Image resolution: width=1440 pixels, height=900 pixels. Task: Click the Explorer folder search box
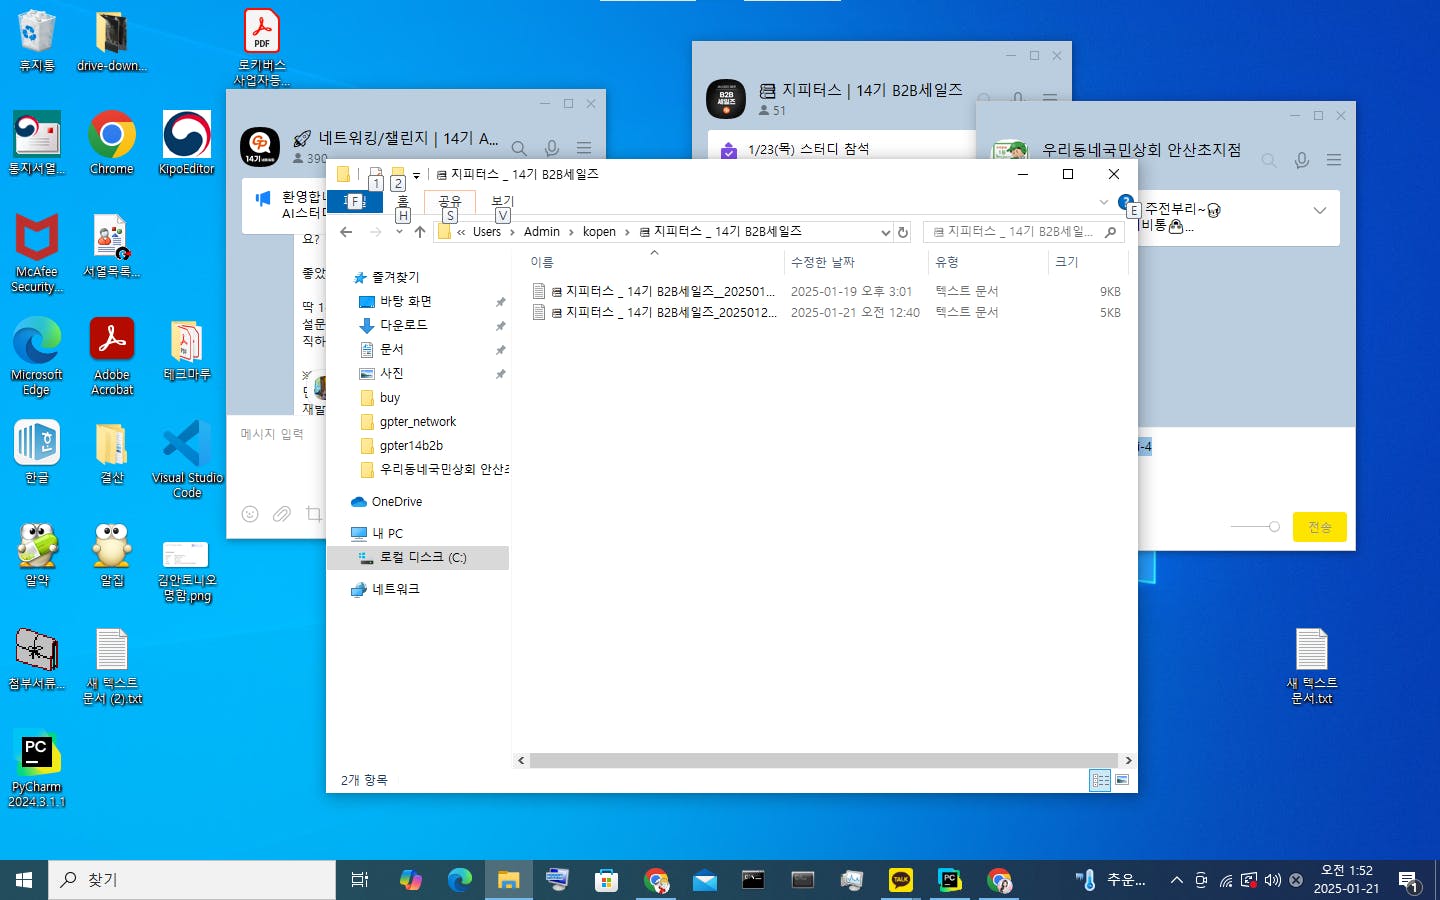click(1024, 232)
